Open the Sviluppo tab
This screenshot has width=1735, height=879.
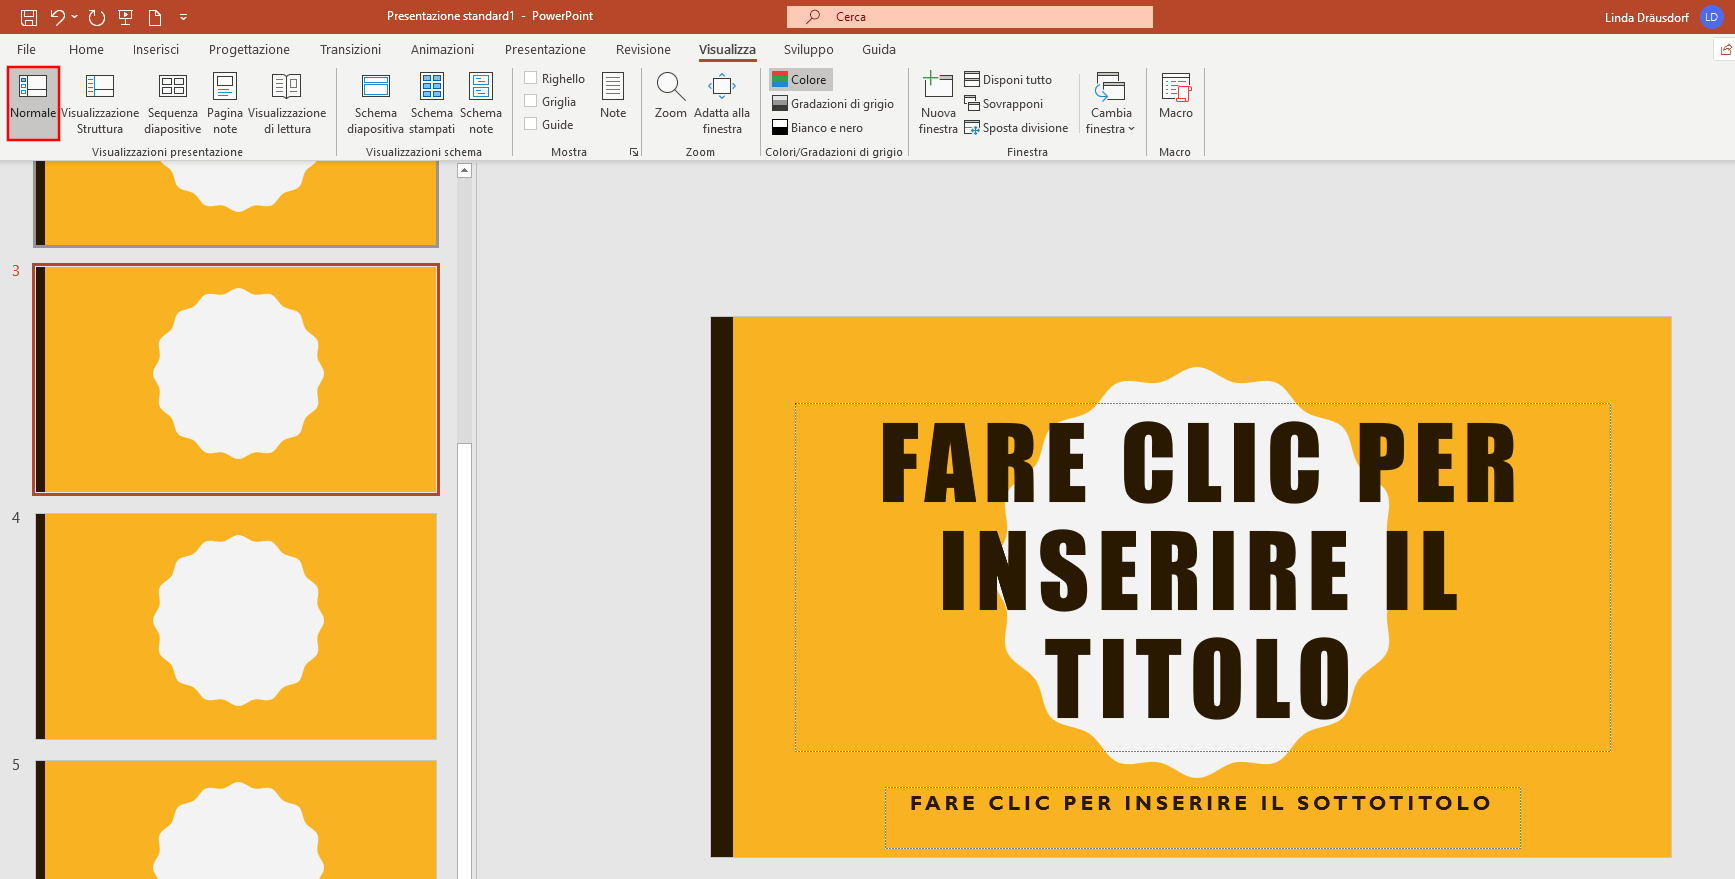tap(809, 50)
